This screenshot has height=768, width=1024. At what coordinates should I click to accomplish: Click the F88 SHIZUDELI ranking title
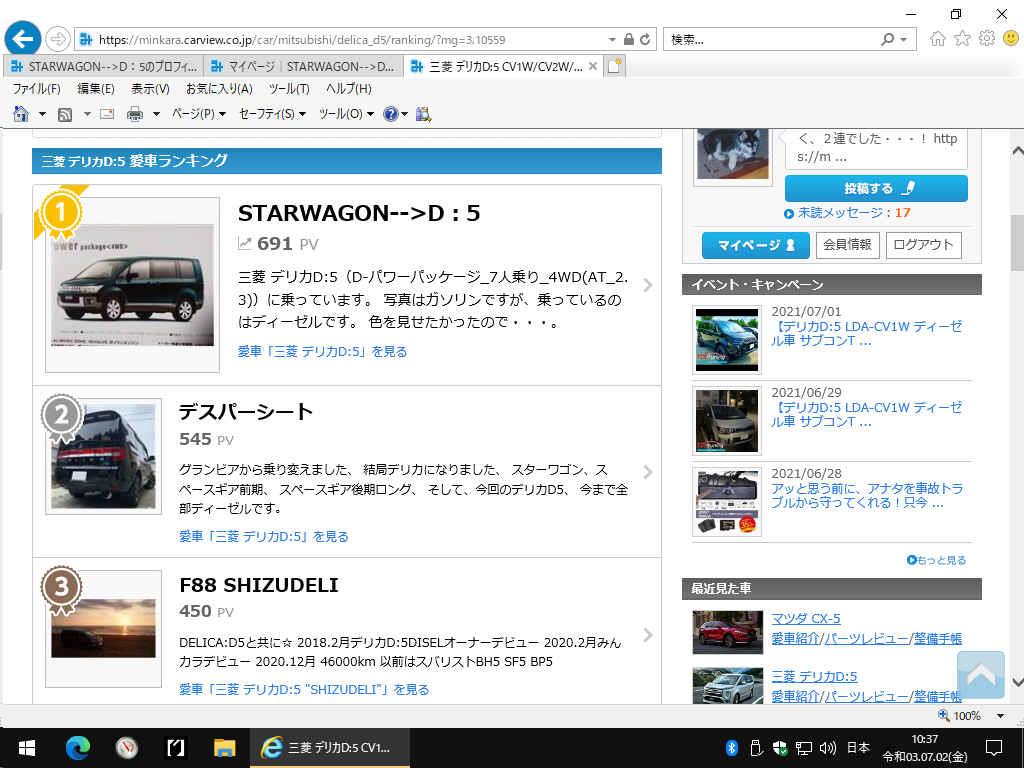pyautogui.click(x=259, y=585)
